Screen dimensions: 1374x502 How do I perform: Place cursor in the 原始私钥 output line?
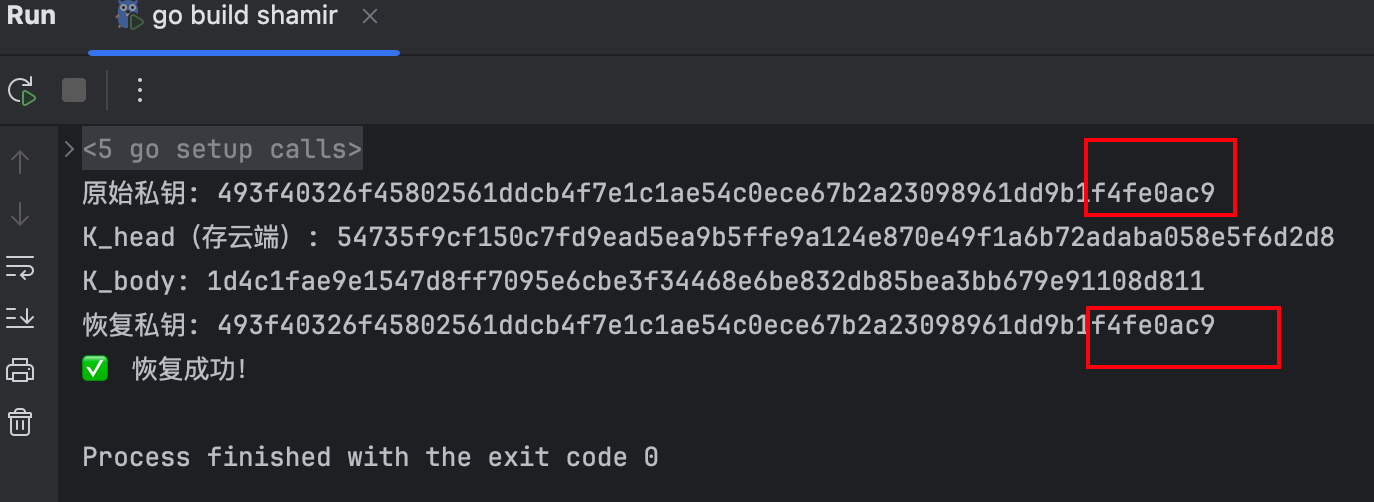click(648, 193)
